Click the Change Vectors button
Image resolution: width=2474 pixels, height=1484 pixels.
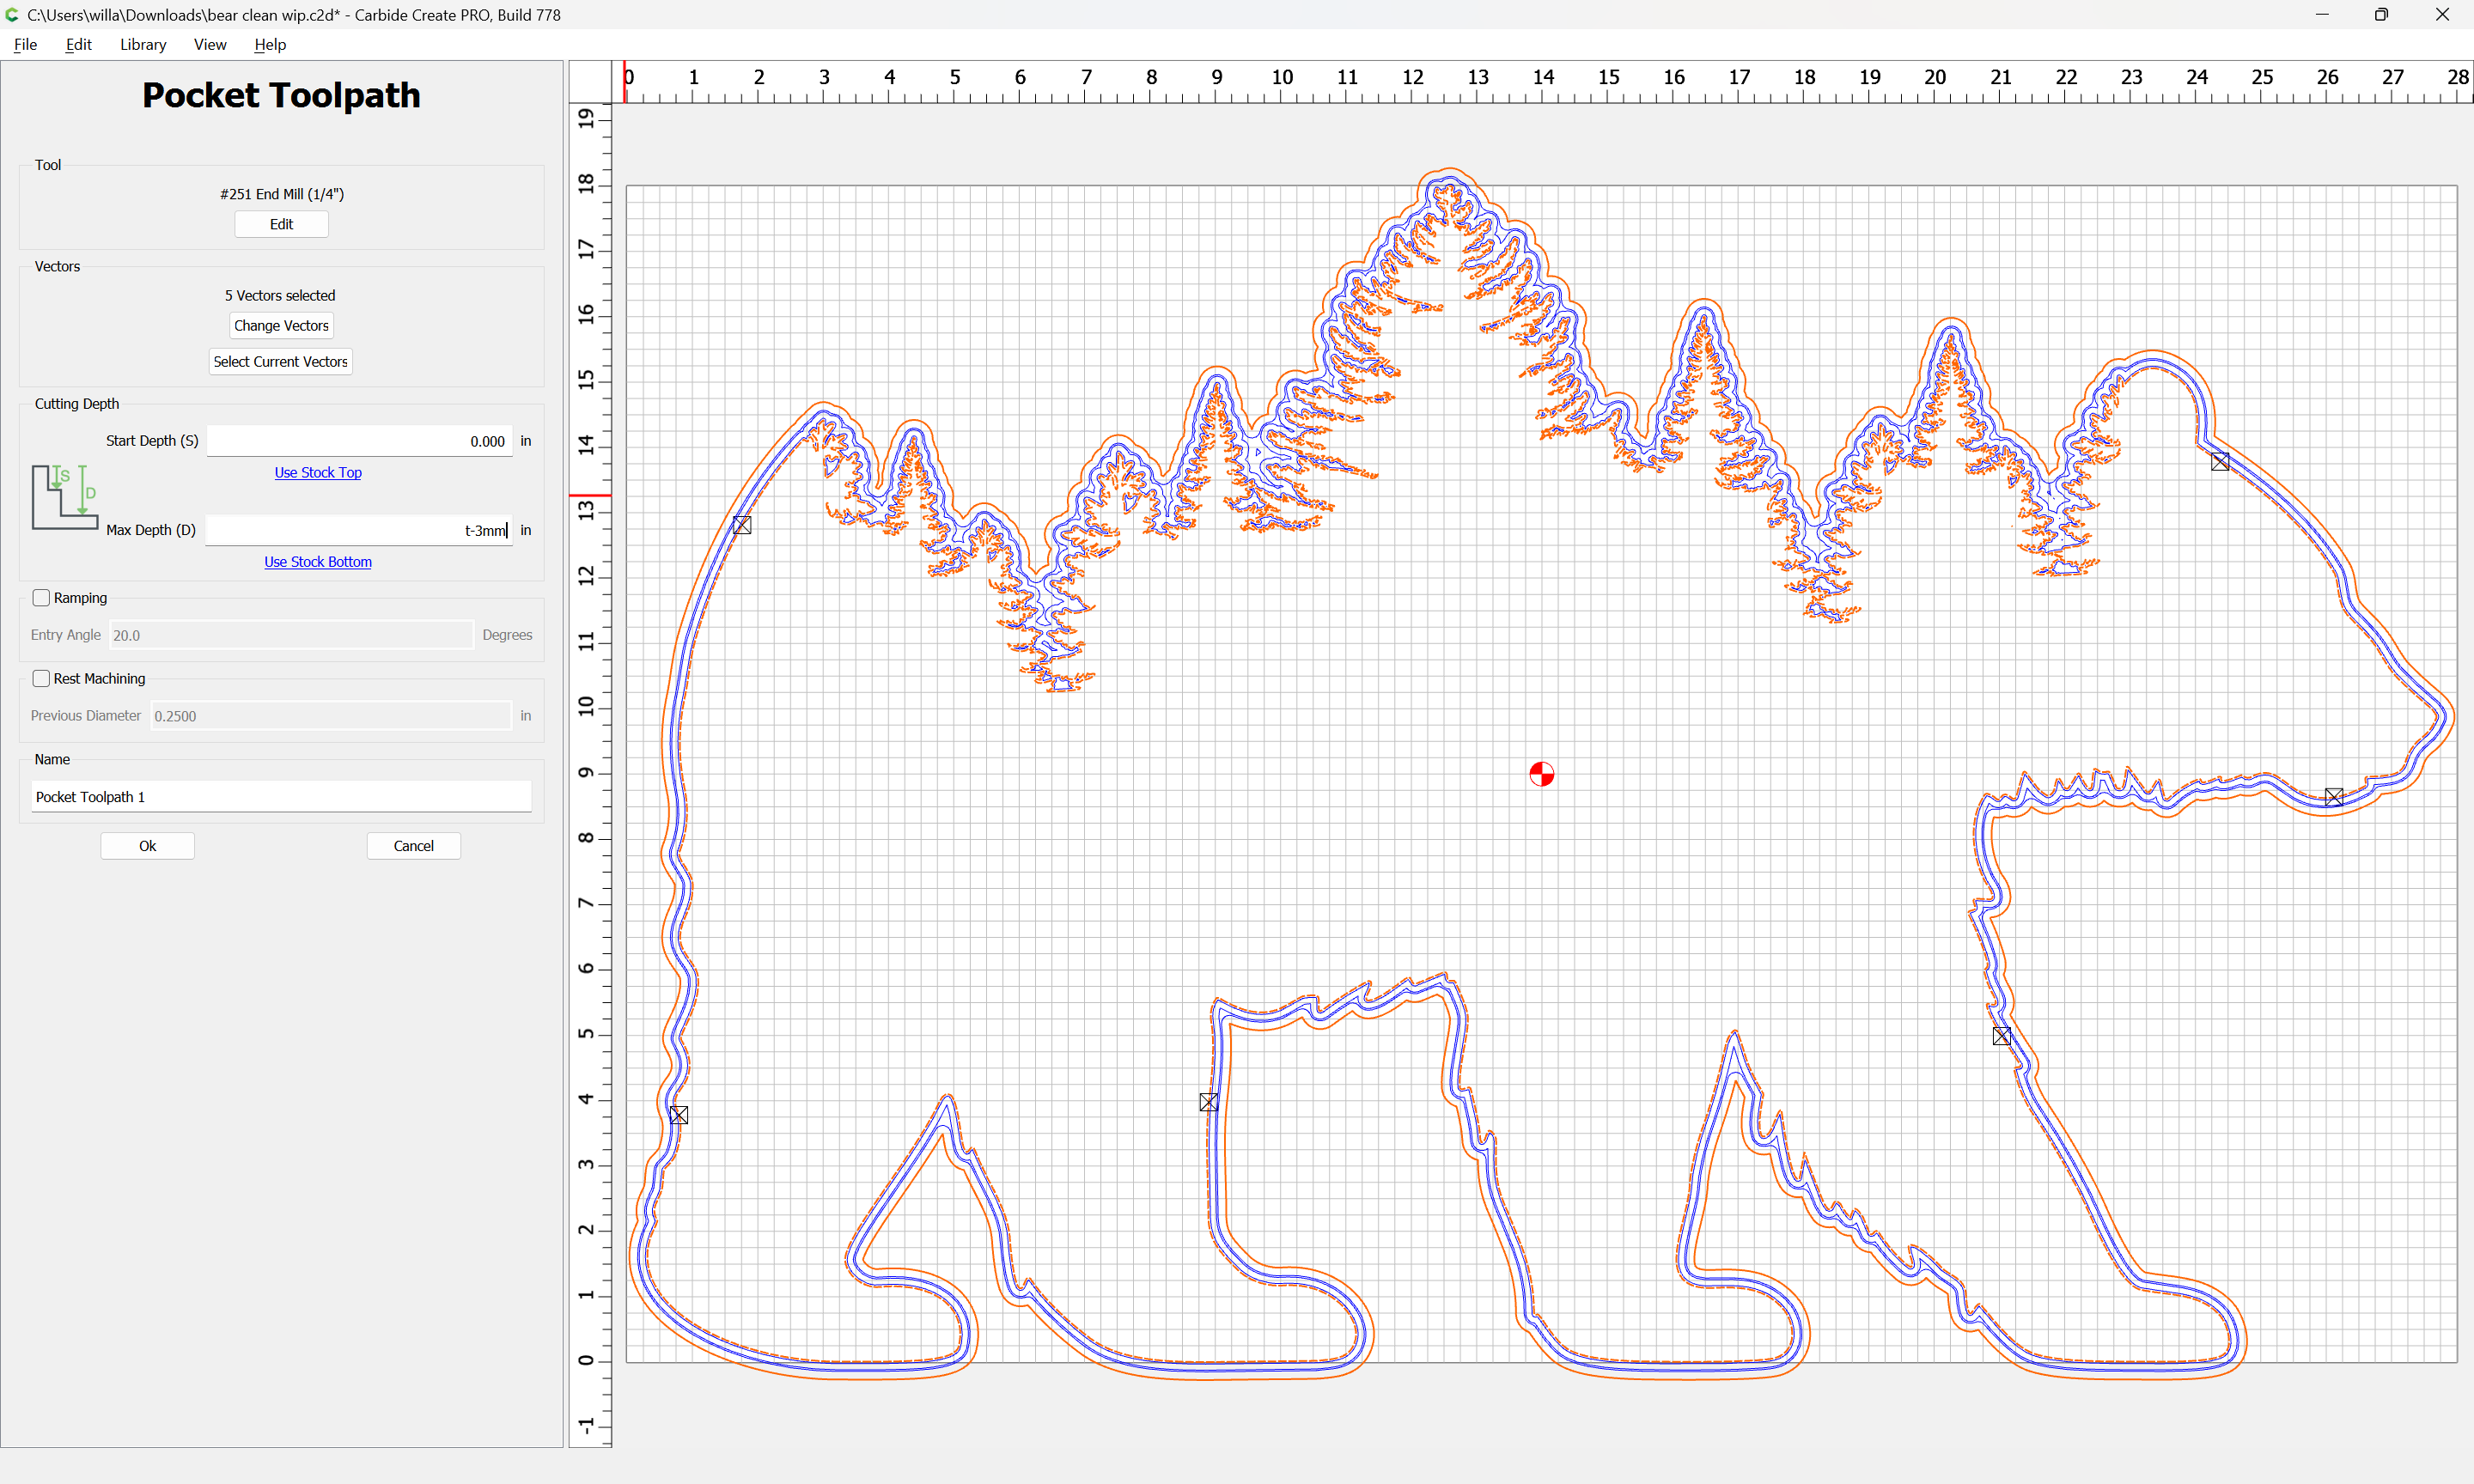click(281, 325)
